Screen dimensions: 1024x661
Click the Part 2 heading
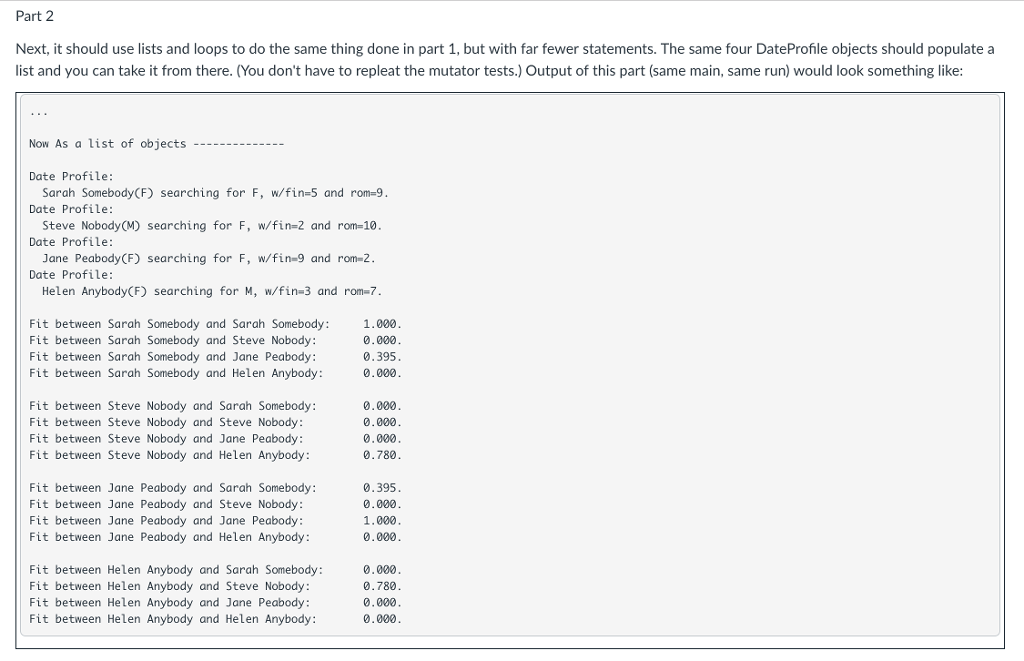coord(35,15)
